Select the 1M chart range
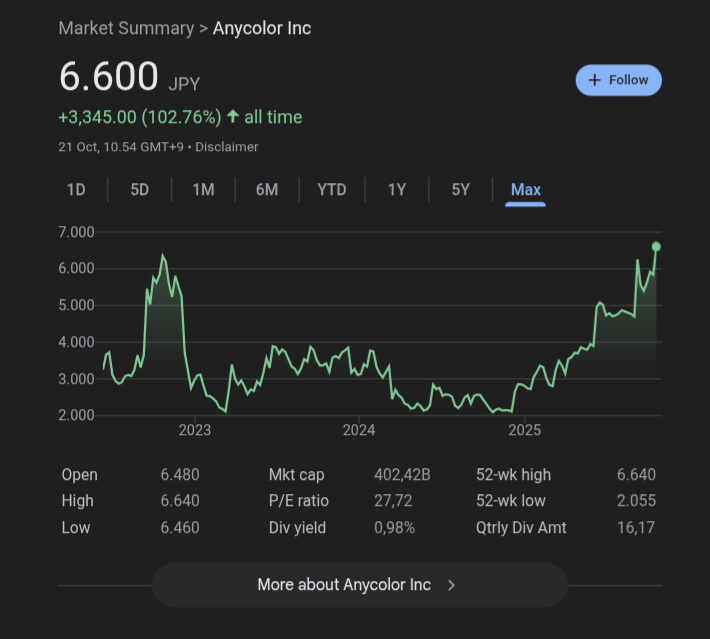The image size is (710, 639). [203, 189]
